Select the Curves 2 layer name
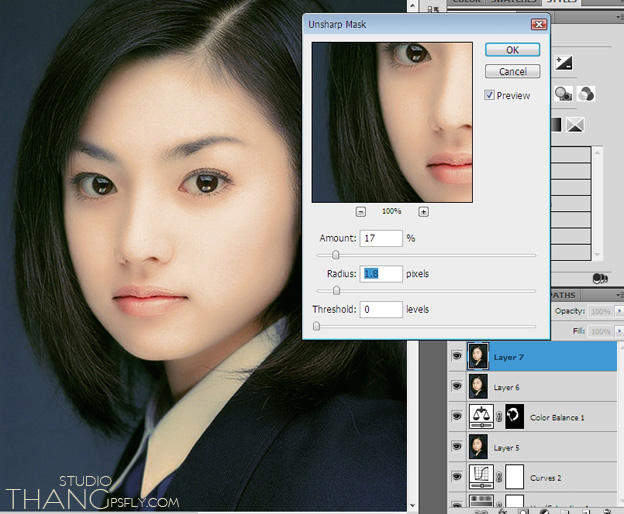The width and height of the screenshot is (624, 514). (546, 478)
